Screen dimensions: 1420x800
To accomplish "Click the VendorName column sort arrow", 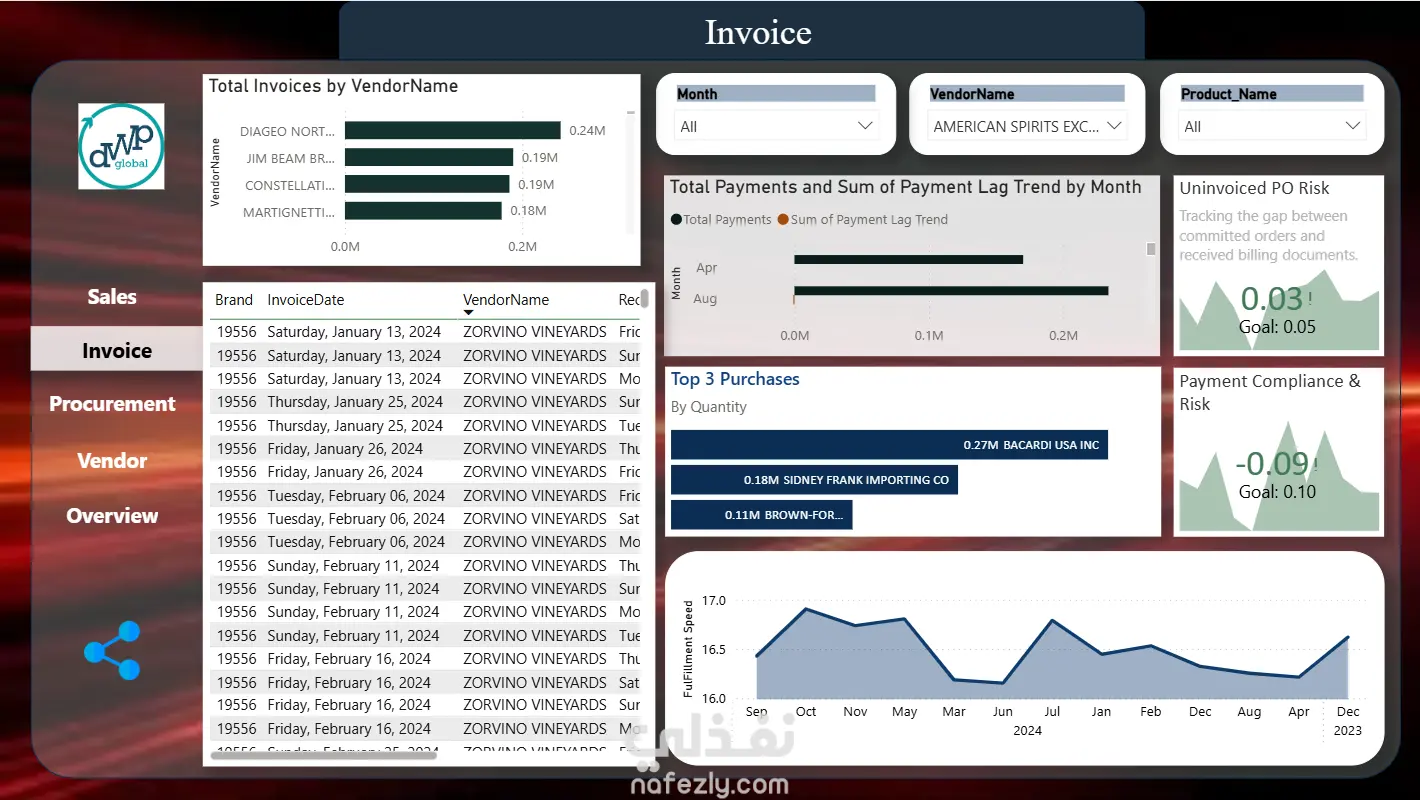I will pos(468,313).
